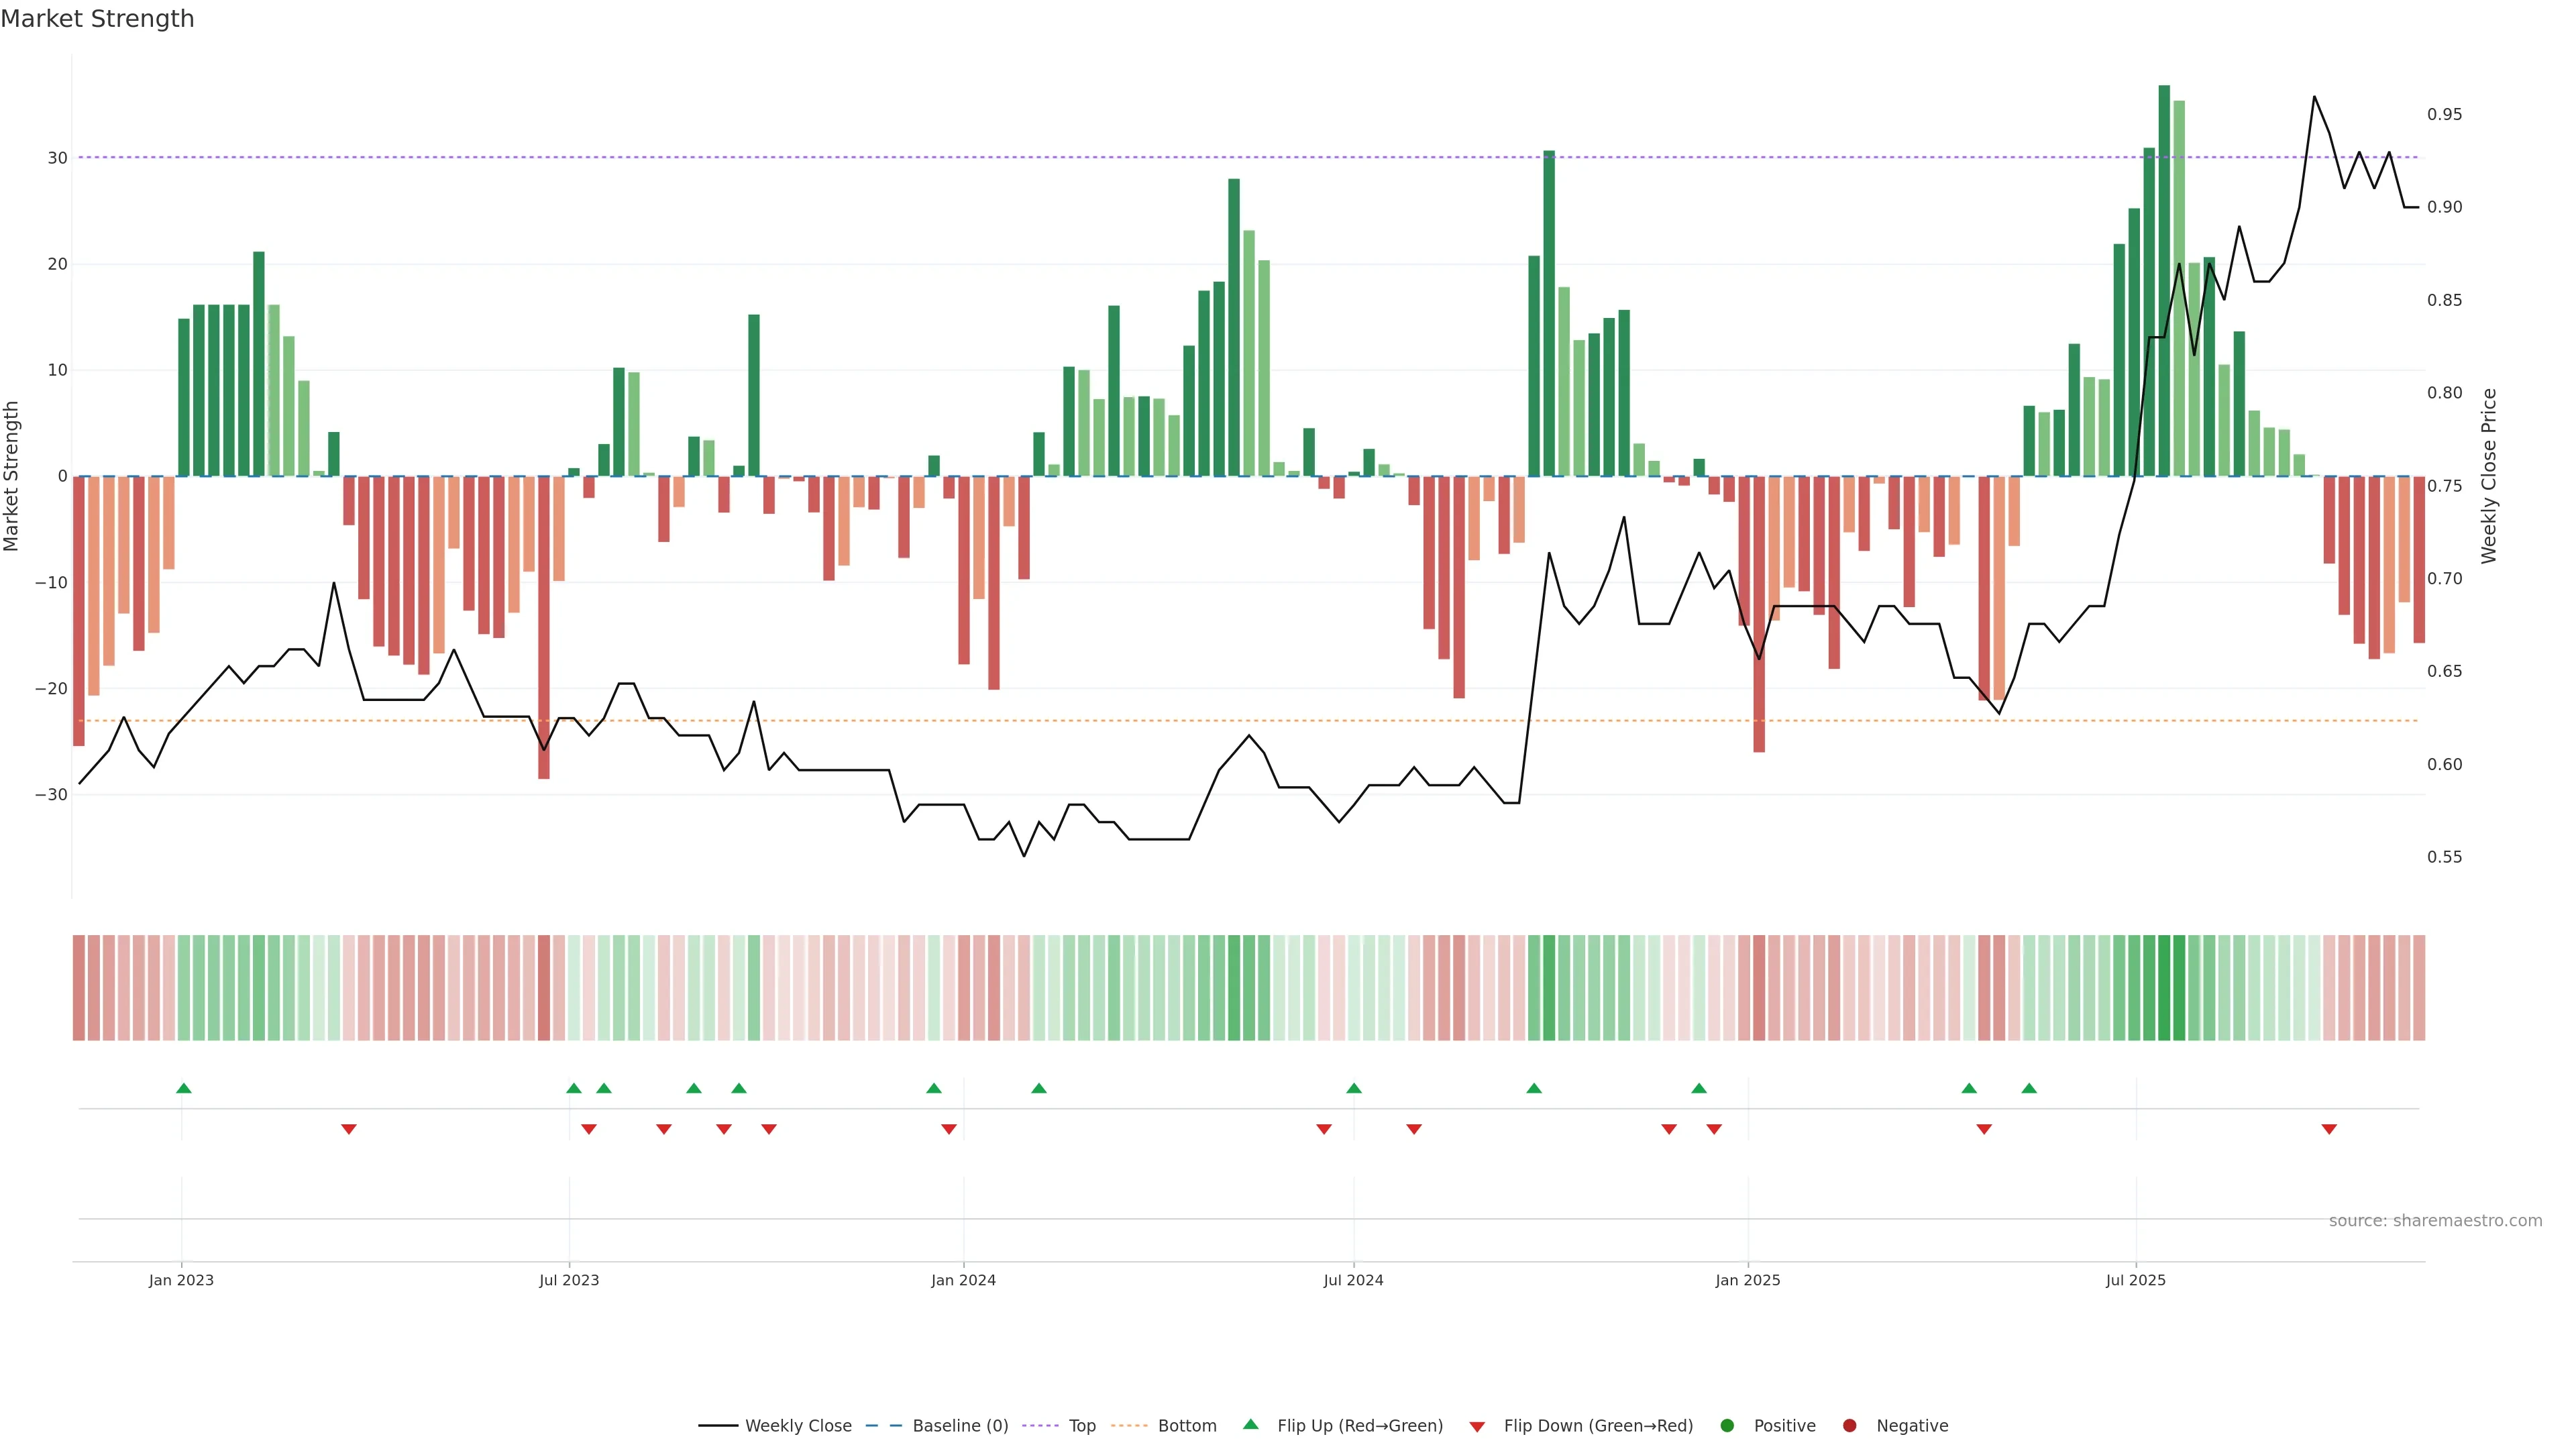
Task: Click the Jan 2025 x-axis label
Action: pyautogui.click(x=1747, y=1280)
